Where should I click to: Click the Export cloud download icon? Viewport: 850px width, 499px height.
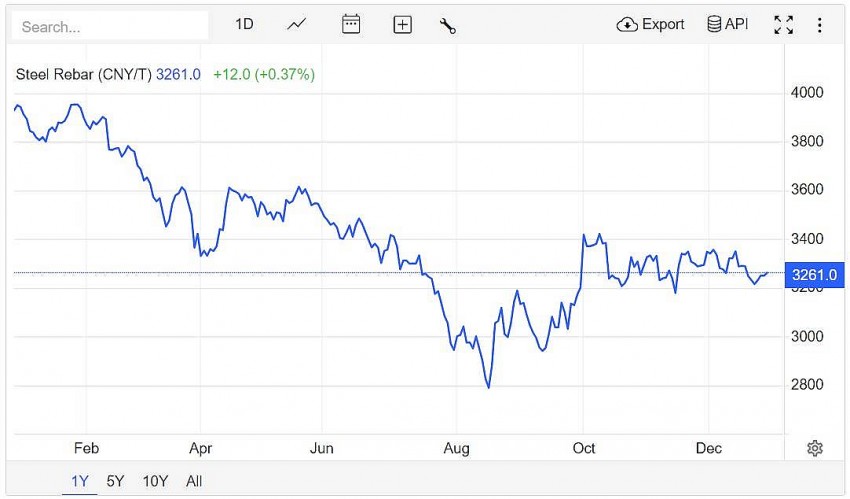627,25
